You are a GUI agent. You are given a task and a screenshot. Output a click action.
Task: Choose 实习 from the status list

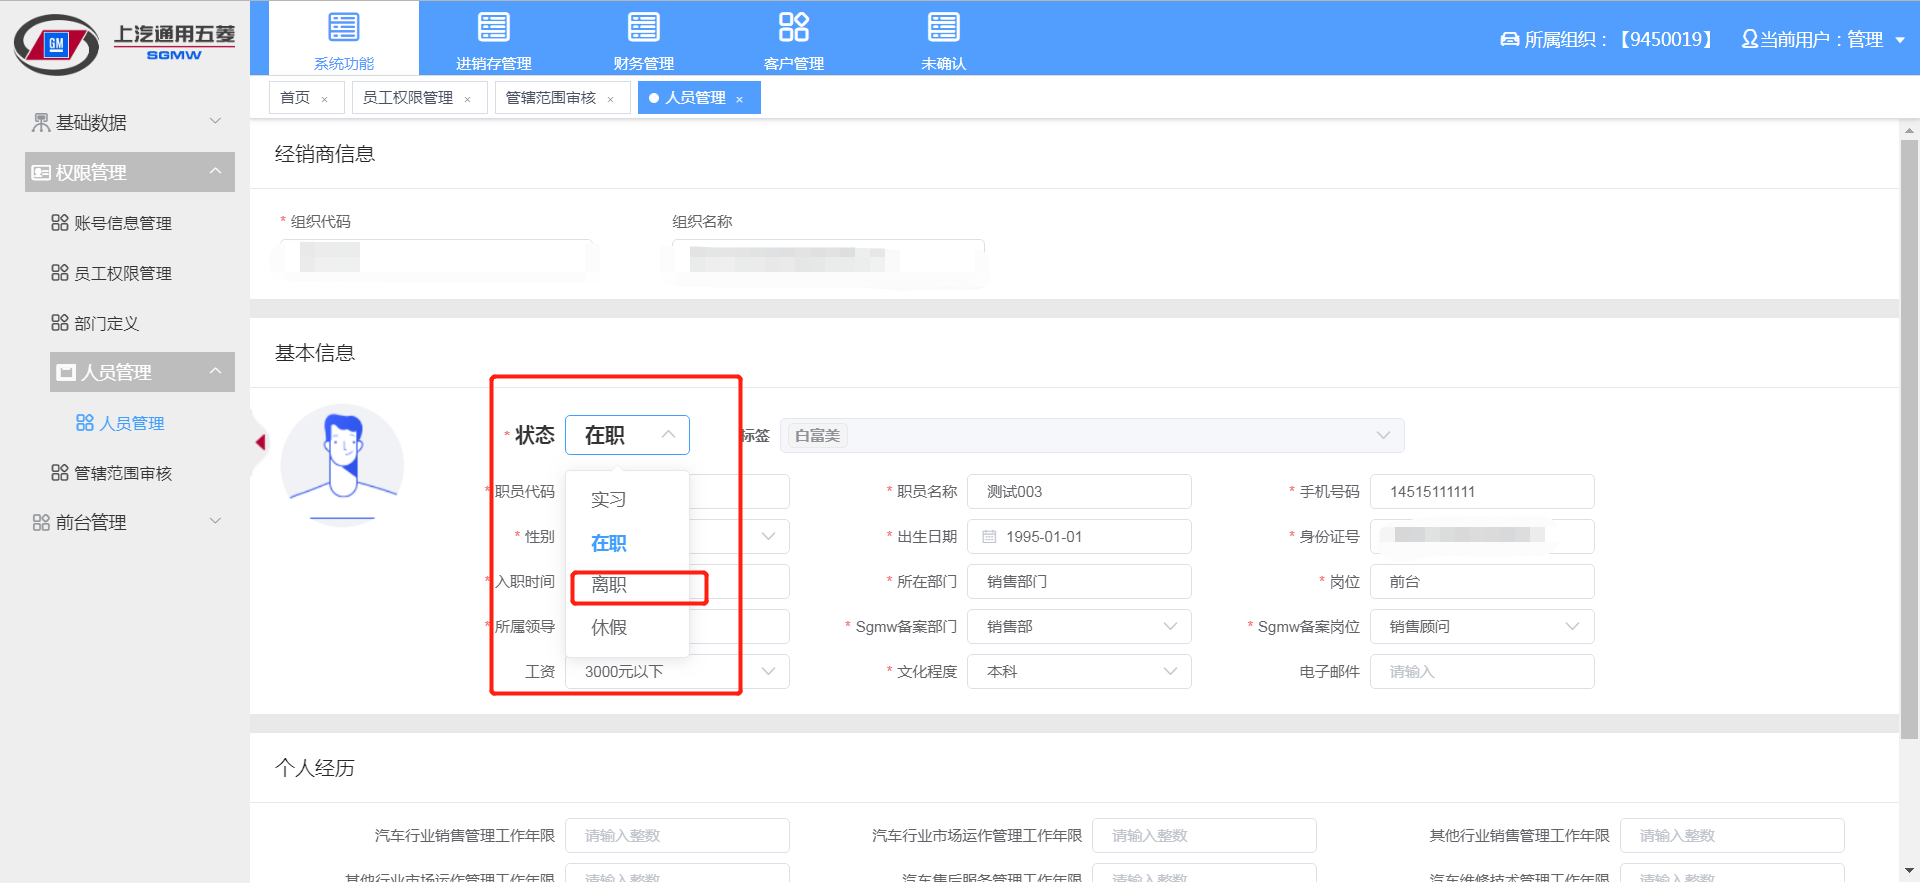(627, 499)
